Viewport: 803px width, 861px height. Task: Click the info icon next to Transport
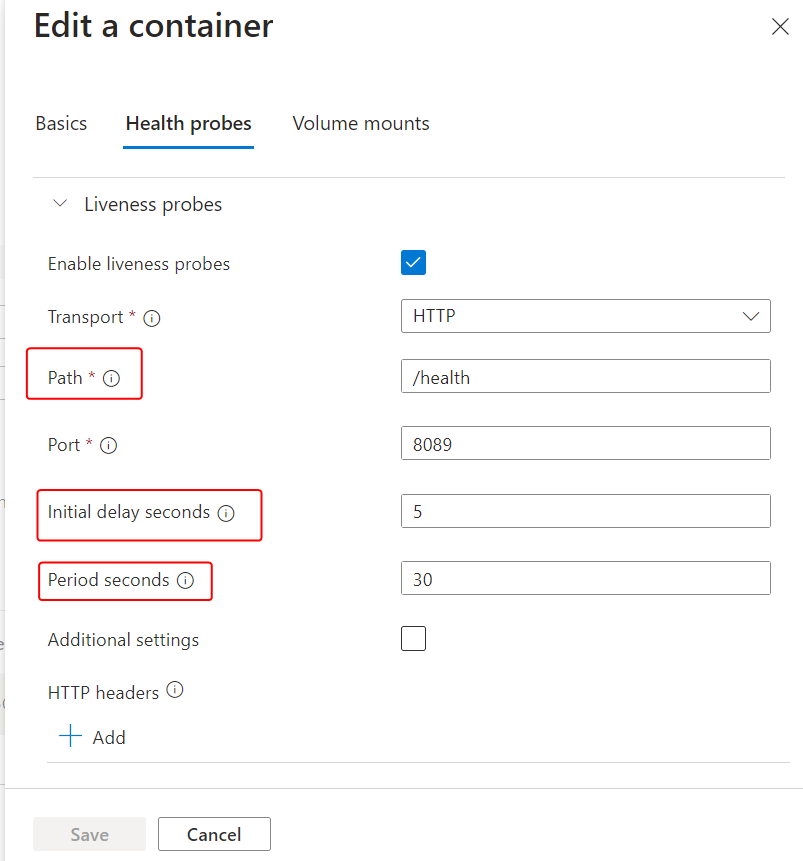click(152, 318)
